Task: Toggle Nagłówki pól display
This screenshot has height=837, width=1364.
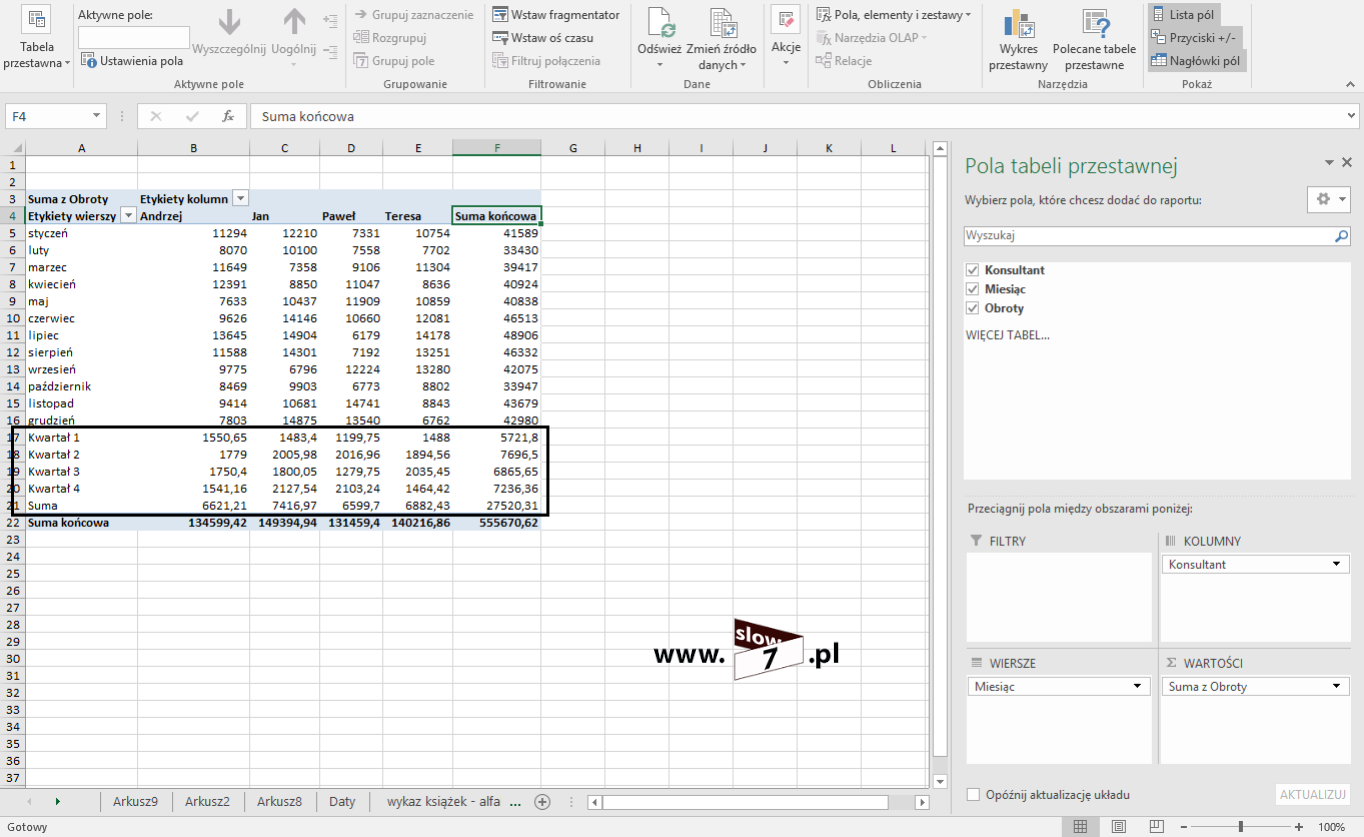Action: pyautogui.click(x=1196, y=61)
